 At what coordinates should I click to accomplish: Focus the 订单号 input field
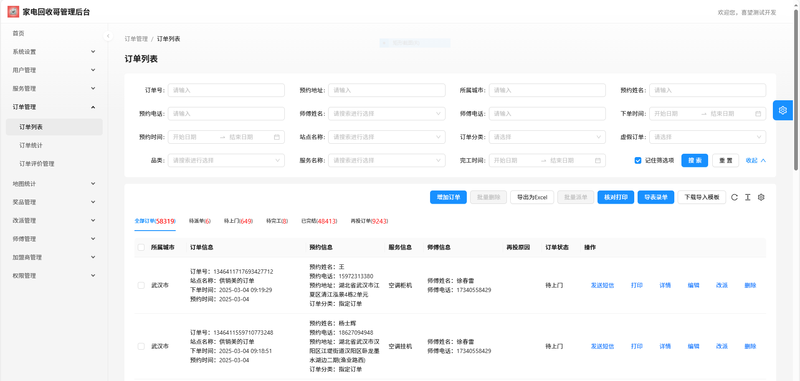coord(226,90)
